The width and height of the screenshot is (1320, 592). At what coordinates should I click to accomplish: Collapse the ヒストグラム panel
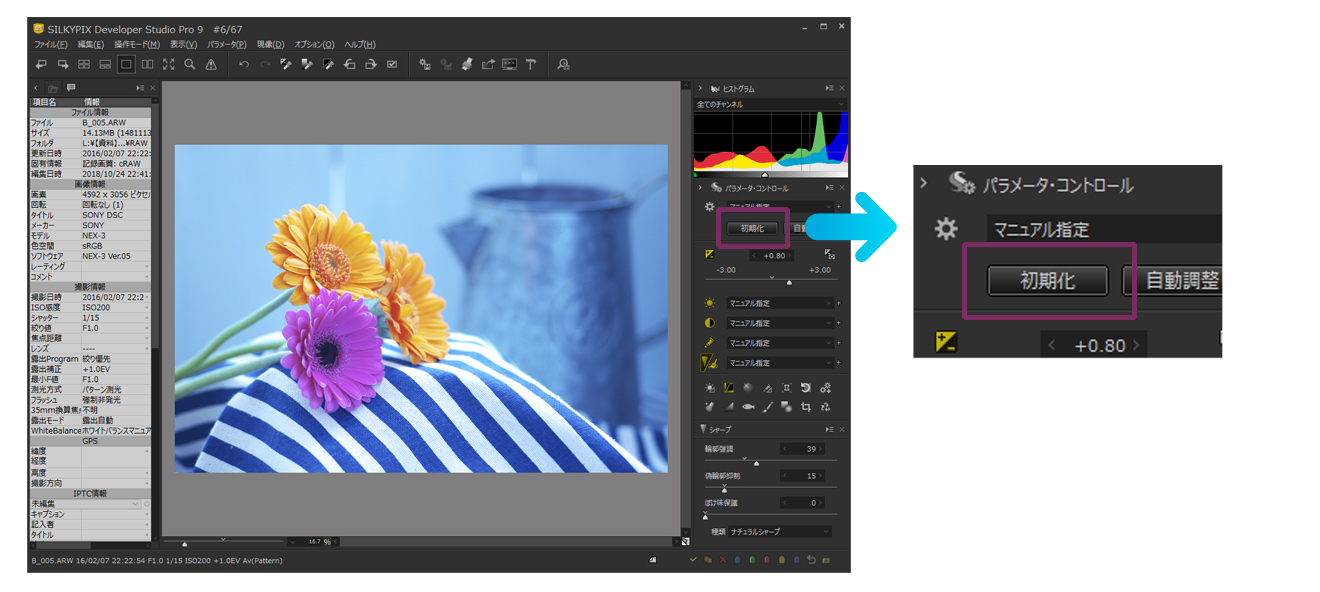click(x=700, y=89)
